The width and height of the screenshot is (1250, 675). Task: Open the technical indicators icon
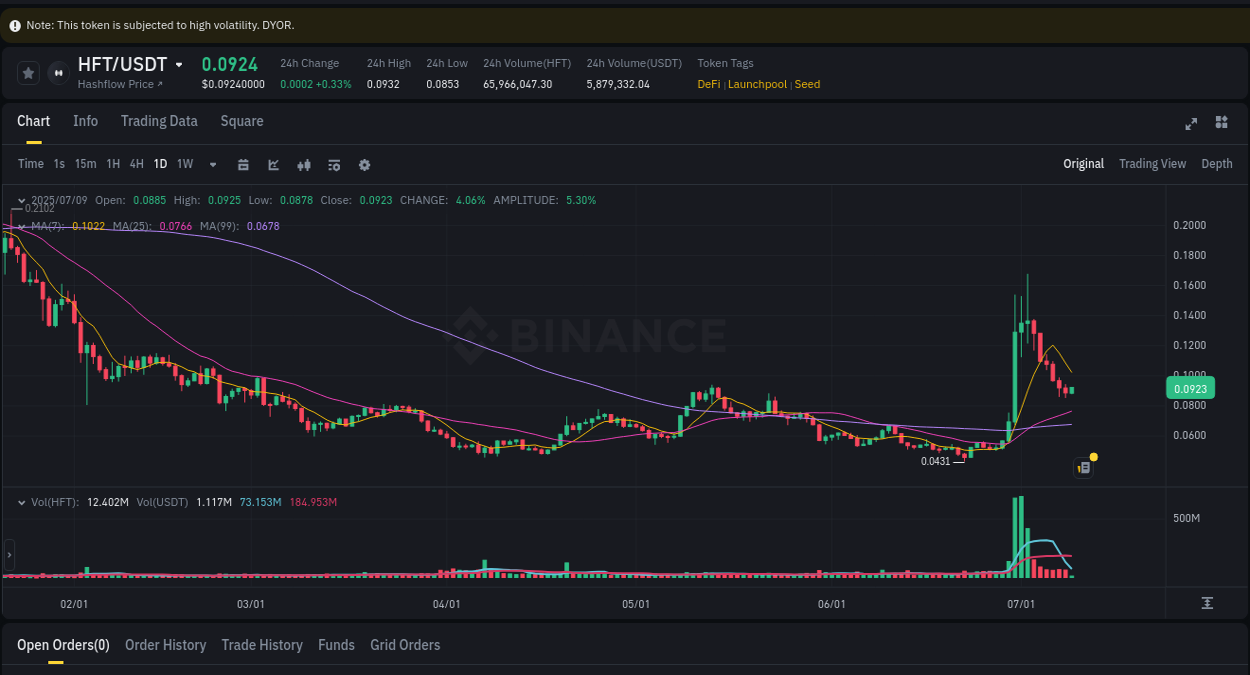point(334,164)
